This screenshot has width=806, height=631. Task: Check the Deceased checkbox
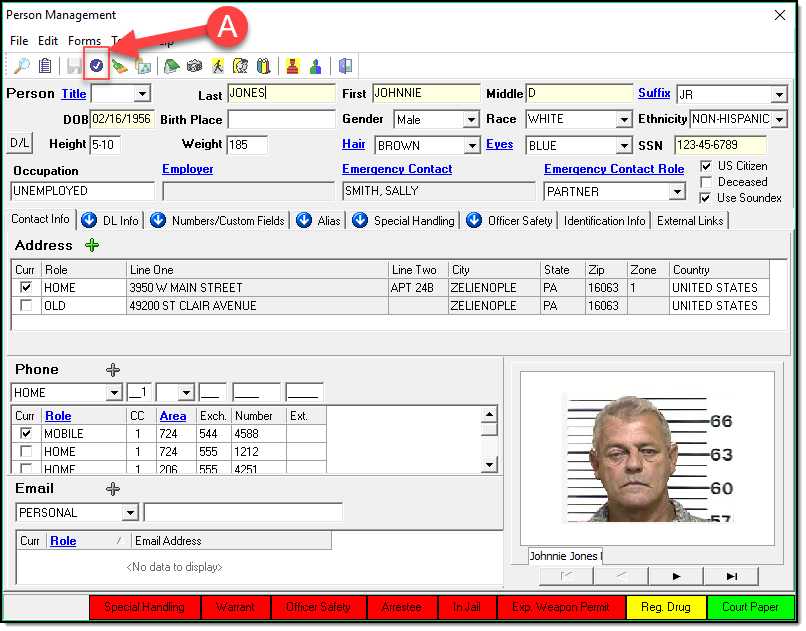pyautogui.click(x=706, y=182)
